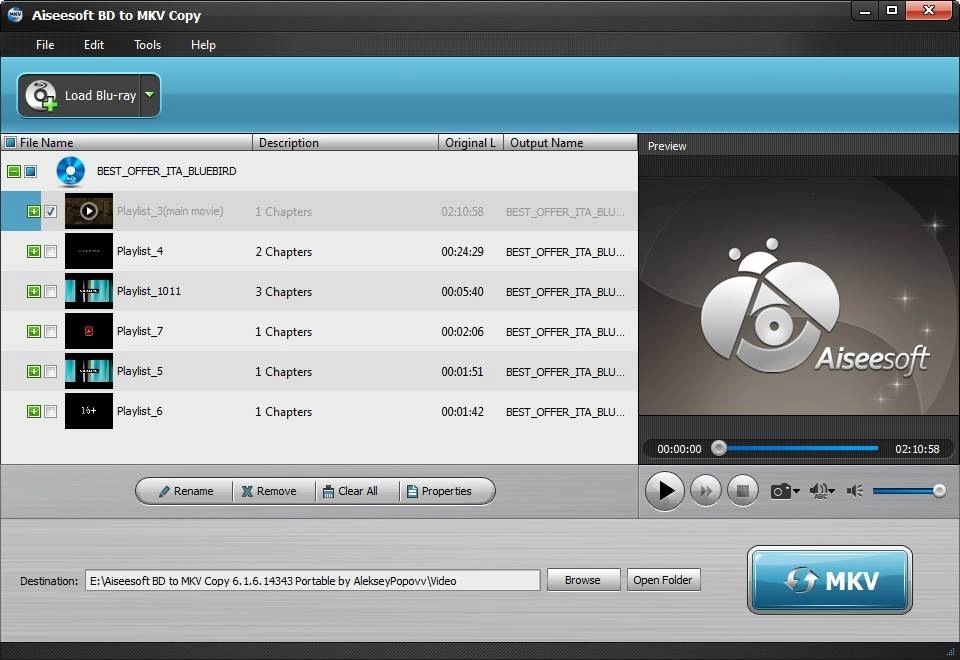Expand the Playlist_5 row
The height and width of the screenshot is (660, 960).
(x=34, y=372)
